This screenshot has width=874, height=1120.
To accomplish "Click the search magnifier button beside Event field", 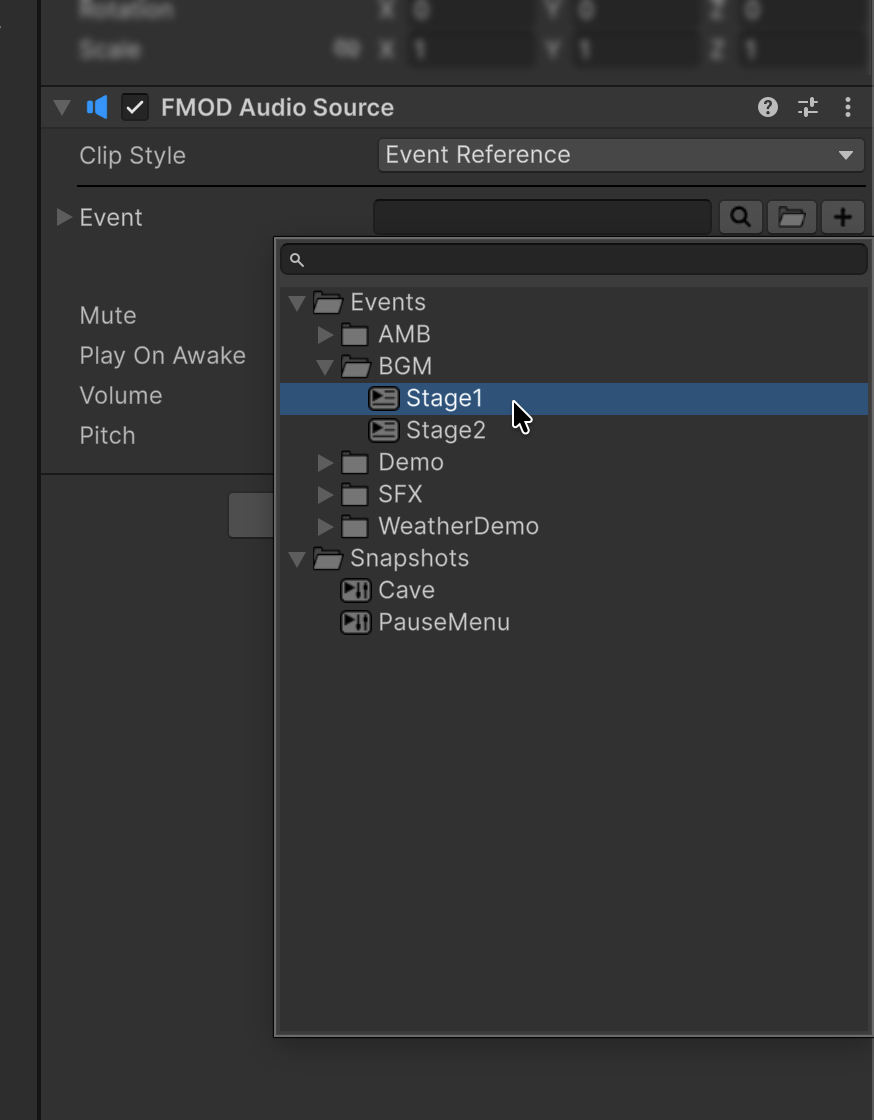I will coord(740,216).
